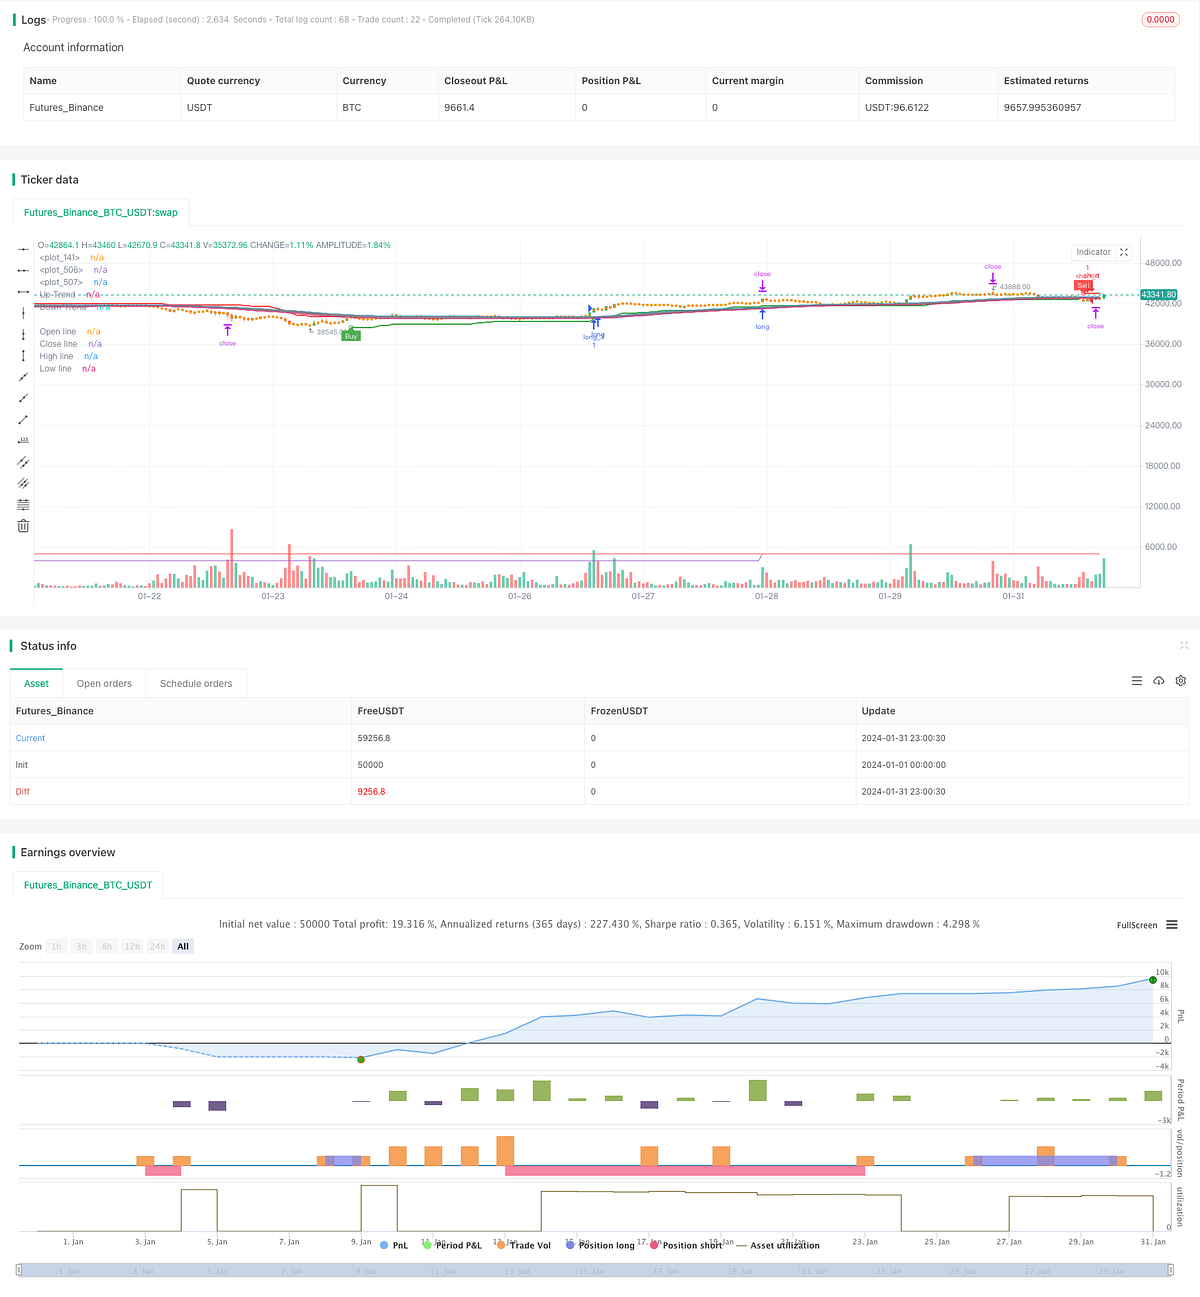Click the FullScreen button in Earnings overview

1136,925
